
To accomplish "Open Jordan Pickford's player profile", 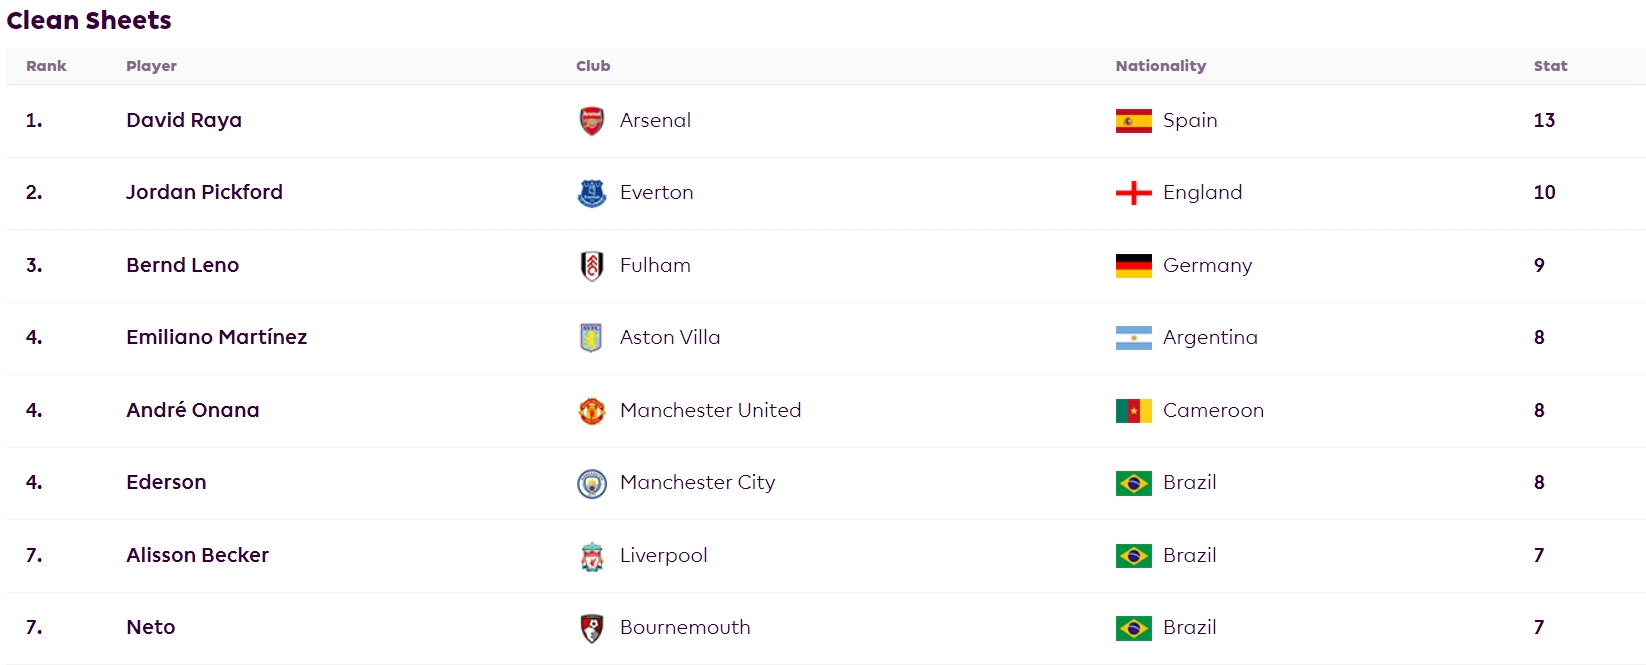I will coord(204,192).
